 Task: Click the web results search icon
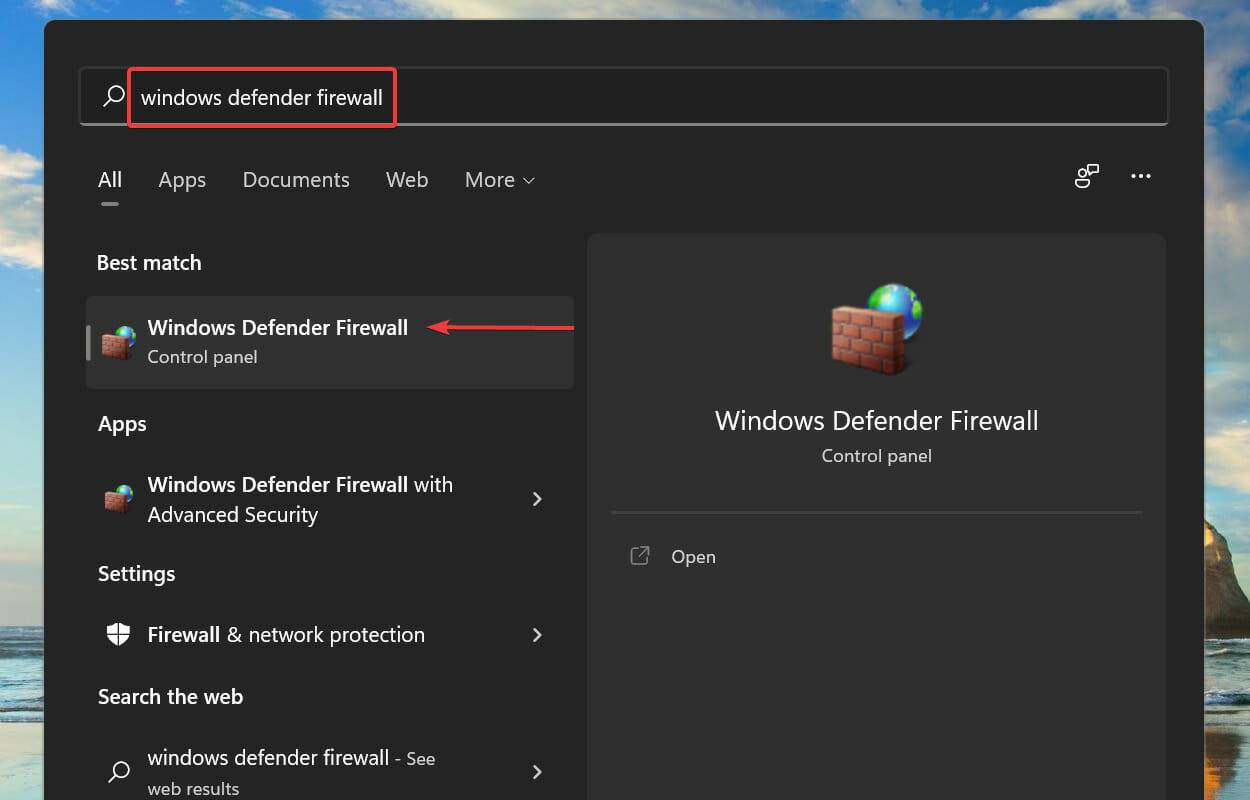pyautogui.click(x=118, y=771)
